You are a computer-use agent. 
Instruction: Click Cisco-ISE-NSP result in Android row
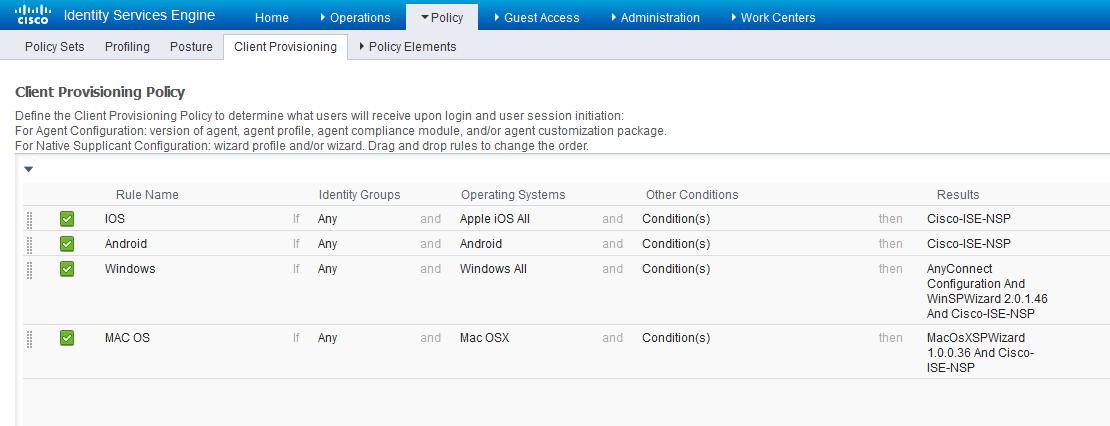coord(969,244)
